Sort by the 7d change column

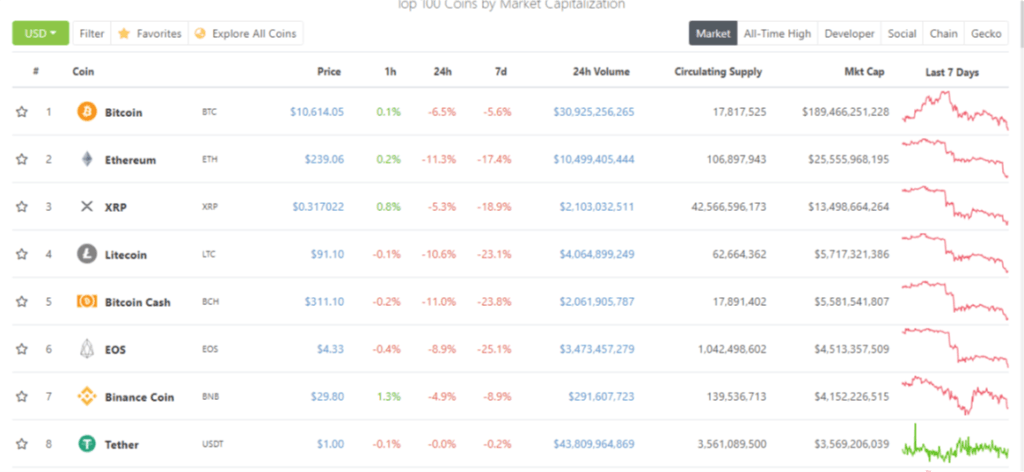(x=500, y=72)
